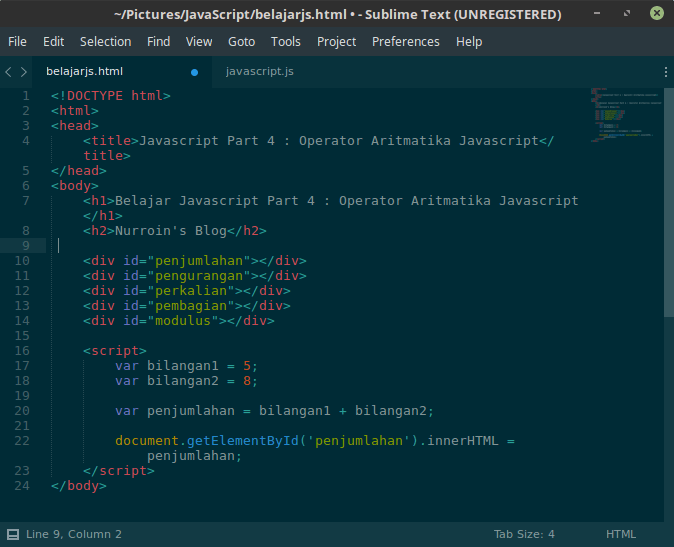Click the closing h1 tag
This screenshot has height=547, width=674.
tap(103, 216)
